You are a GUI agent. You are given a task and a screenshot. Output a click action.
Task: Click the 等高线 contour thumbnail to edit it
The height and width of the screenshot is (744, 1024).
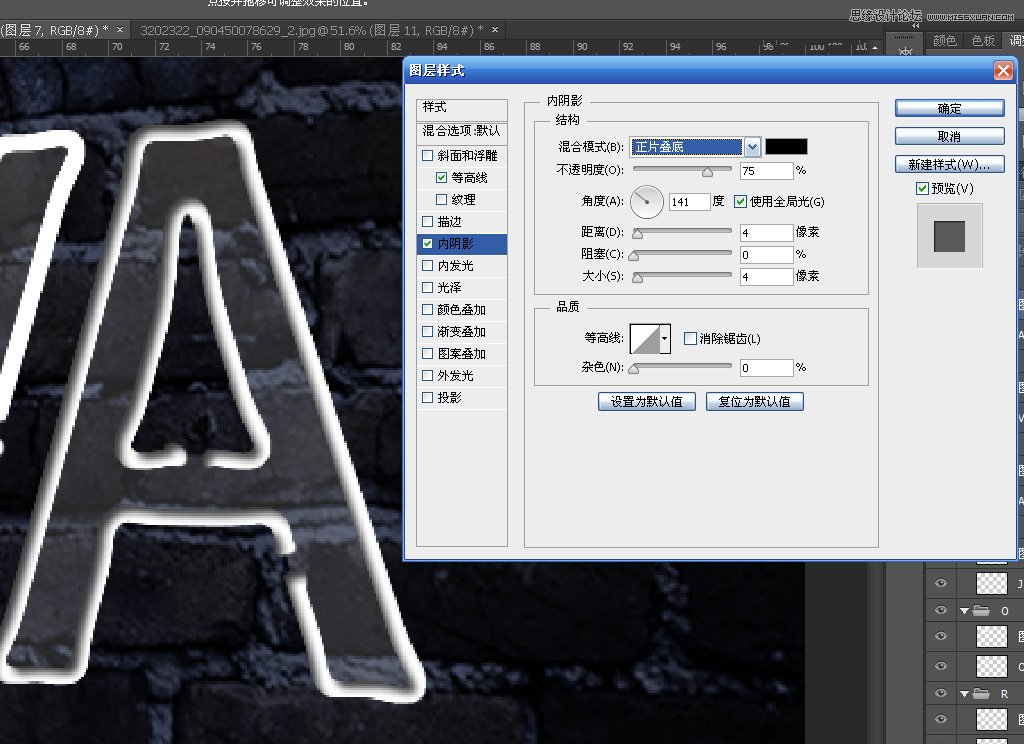647,338
